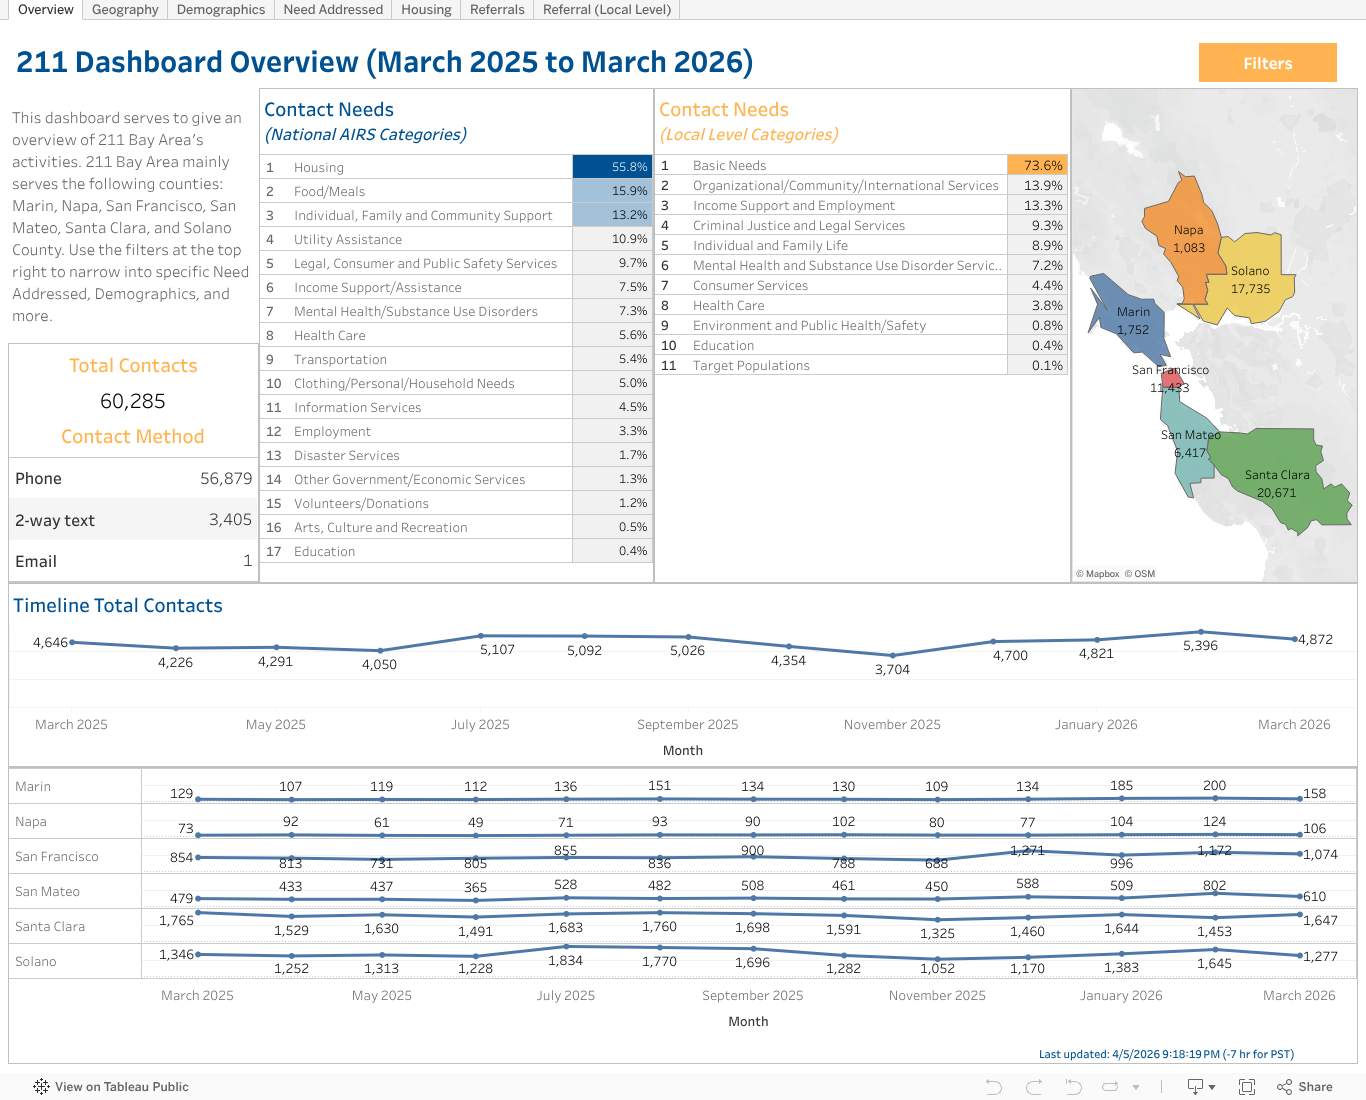Switch to the Geography tab
The width and height of the screenshot is (1366, 1100).
coord(124,9)
